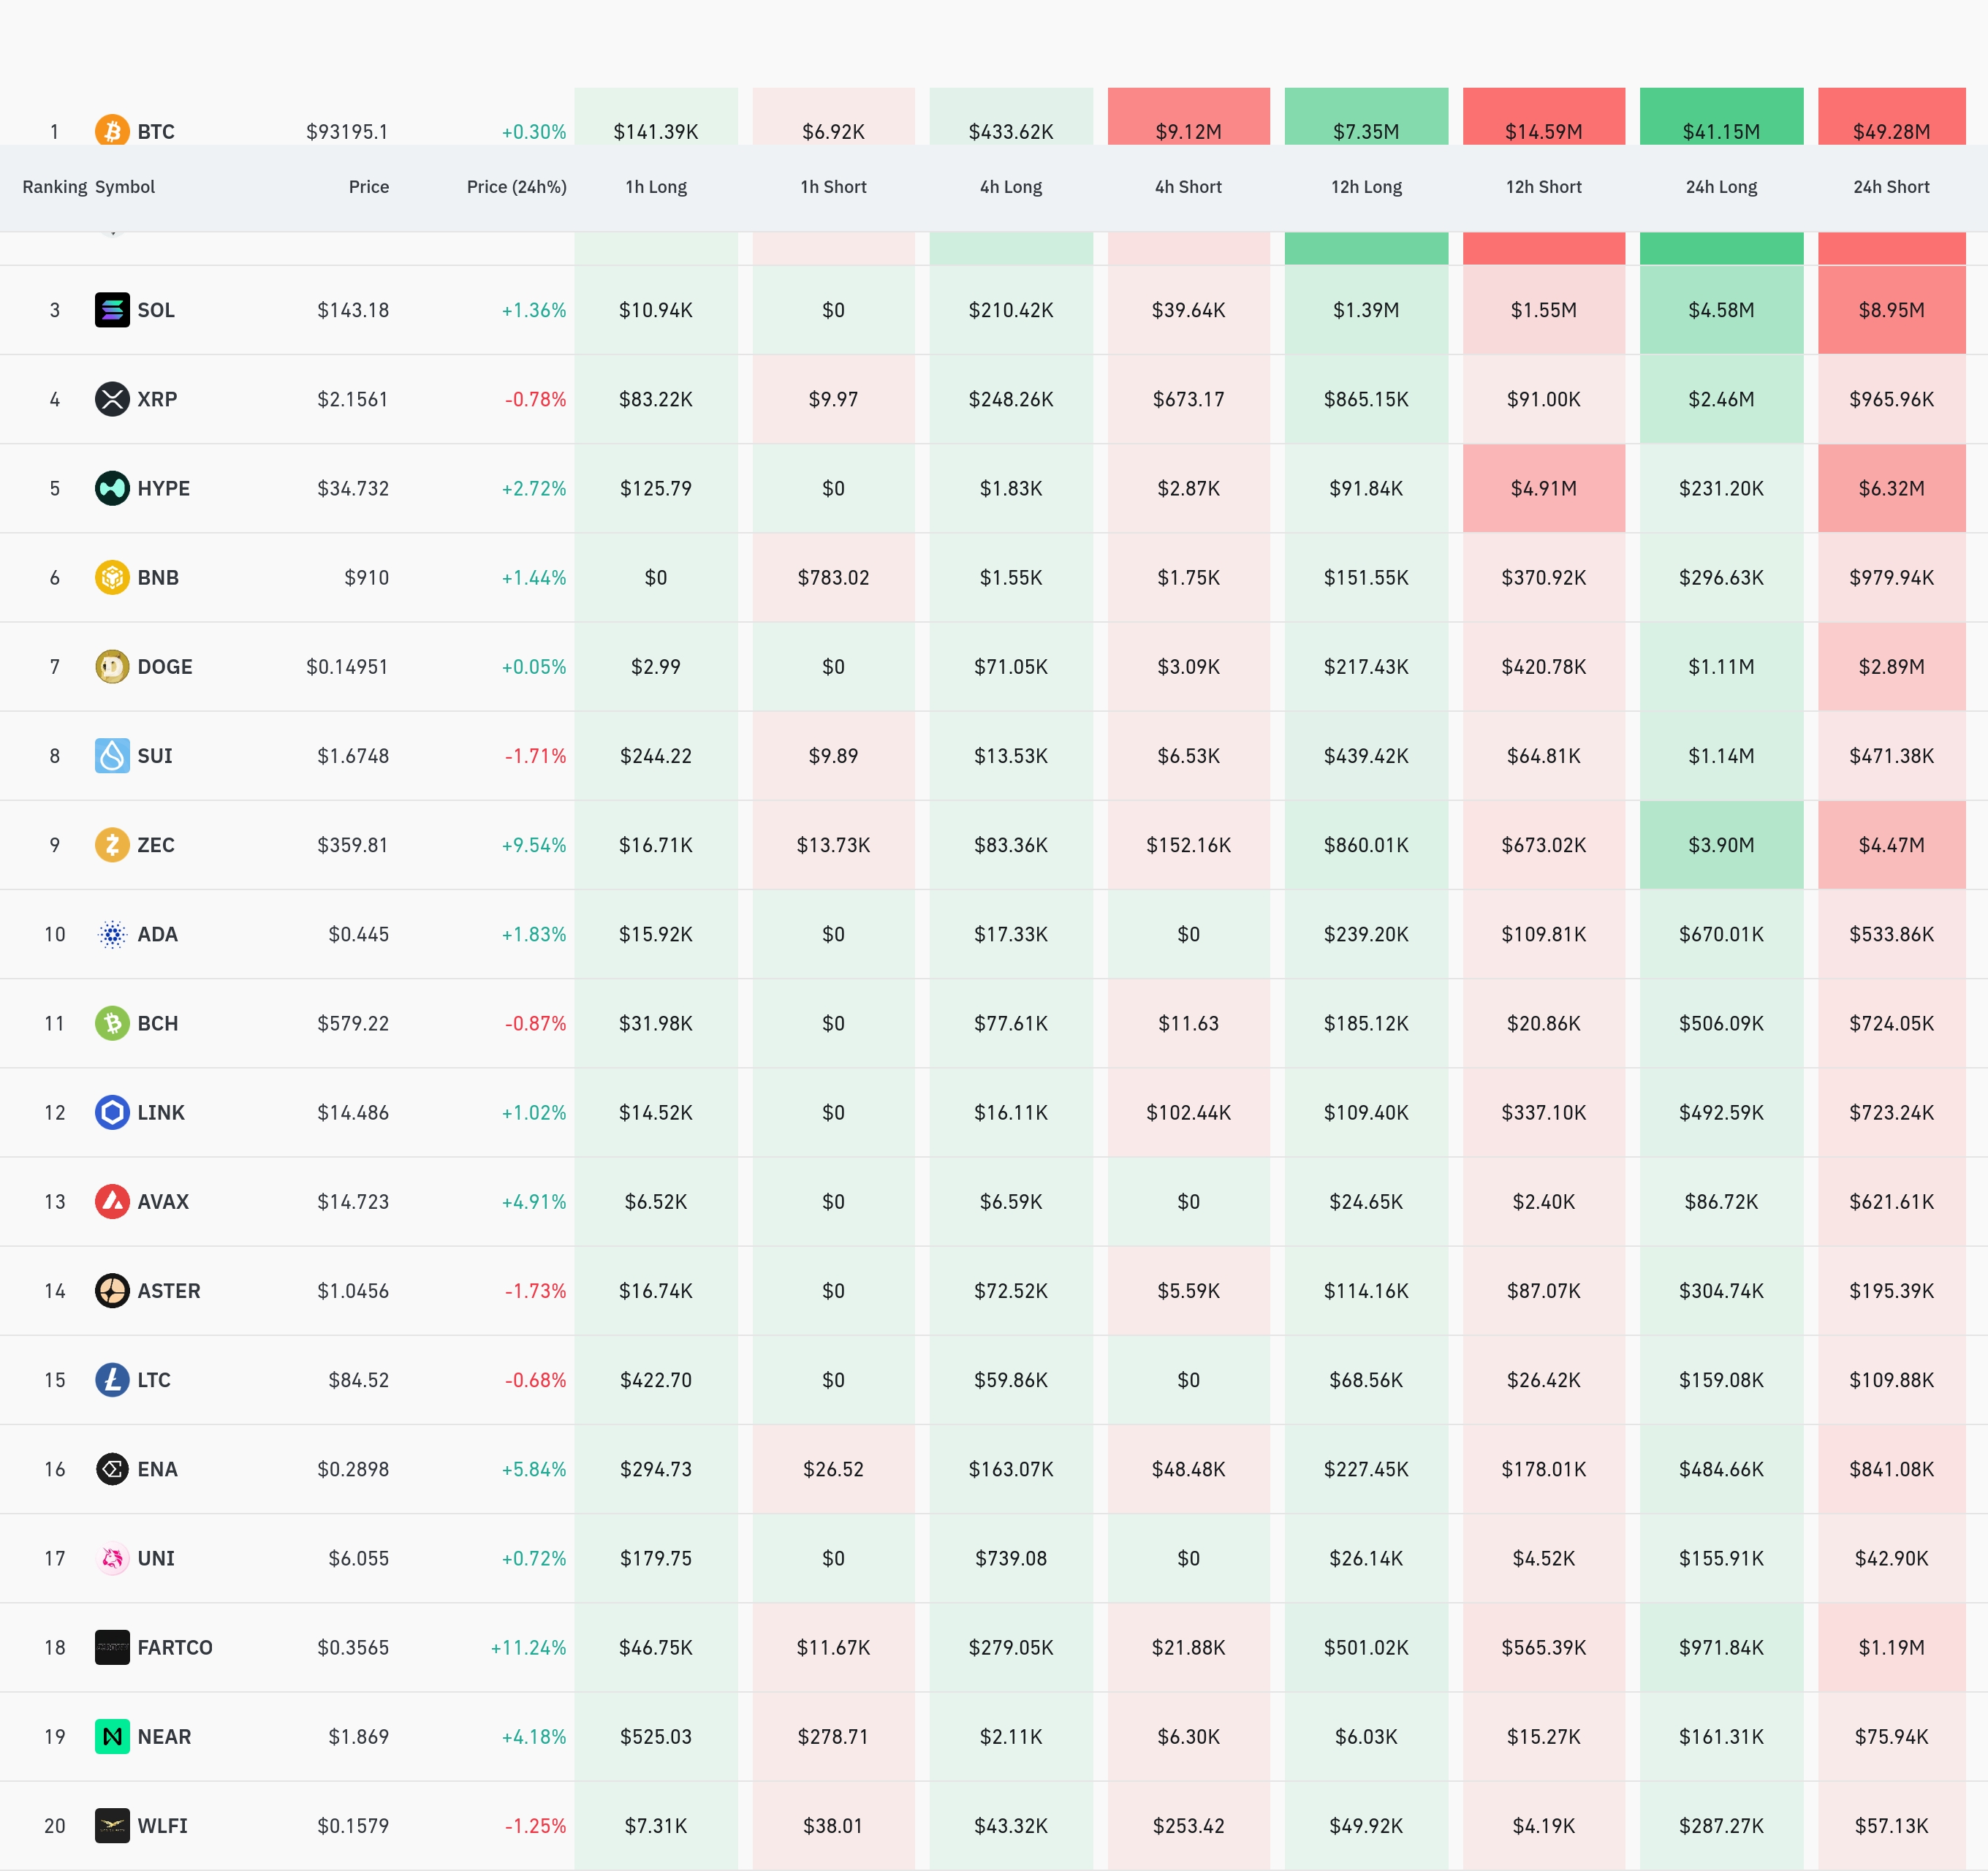
Task: Click the Solana SOL logo icon
Action: 112,310
